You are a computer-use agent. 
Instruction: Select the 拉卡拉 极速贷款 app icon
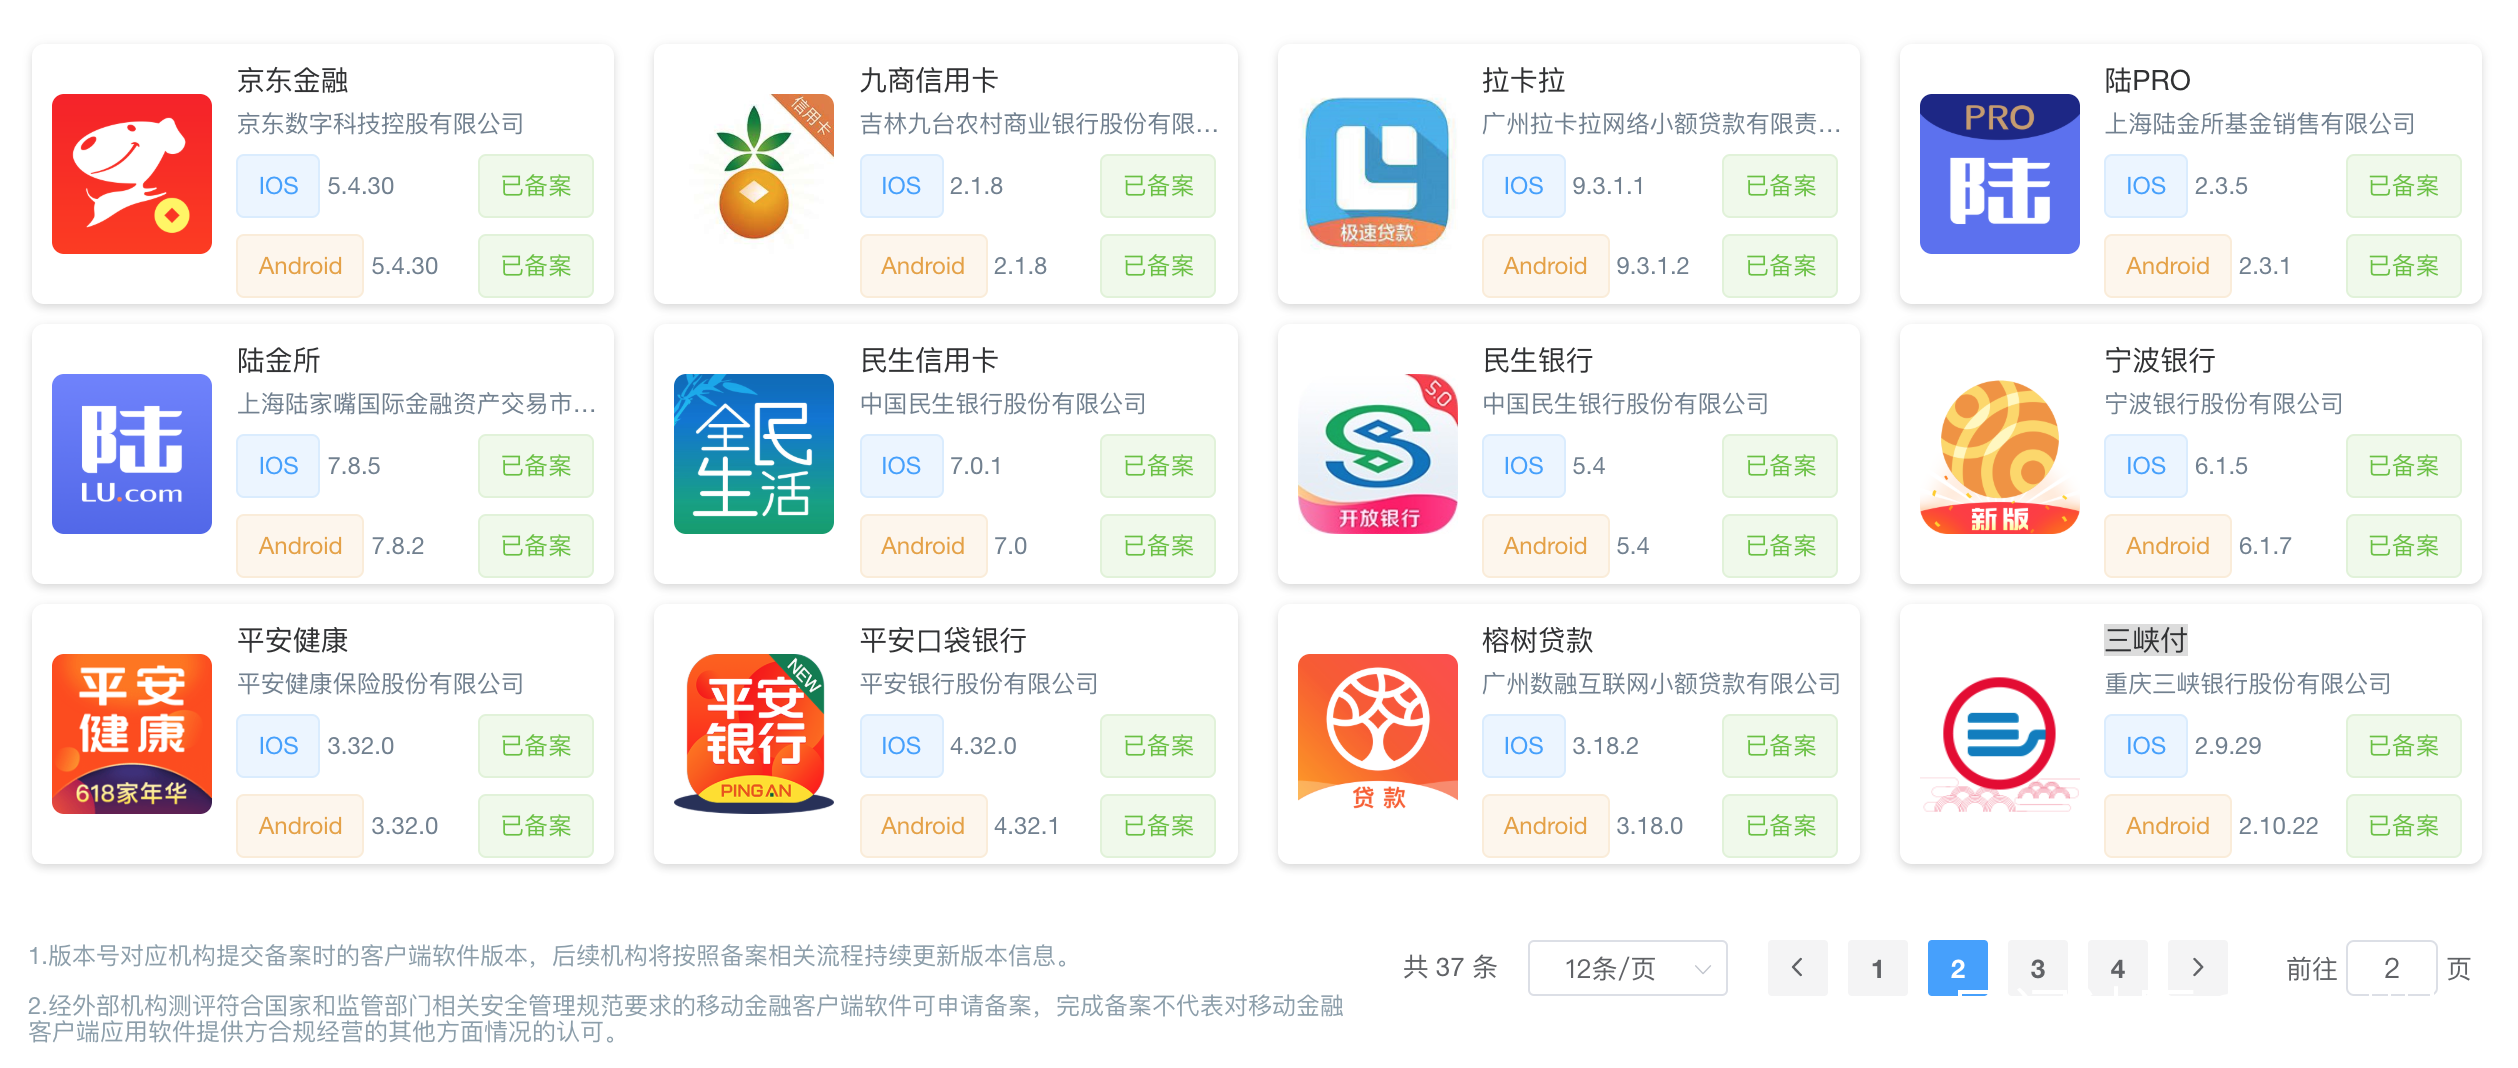coord(1377,174)
